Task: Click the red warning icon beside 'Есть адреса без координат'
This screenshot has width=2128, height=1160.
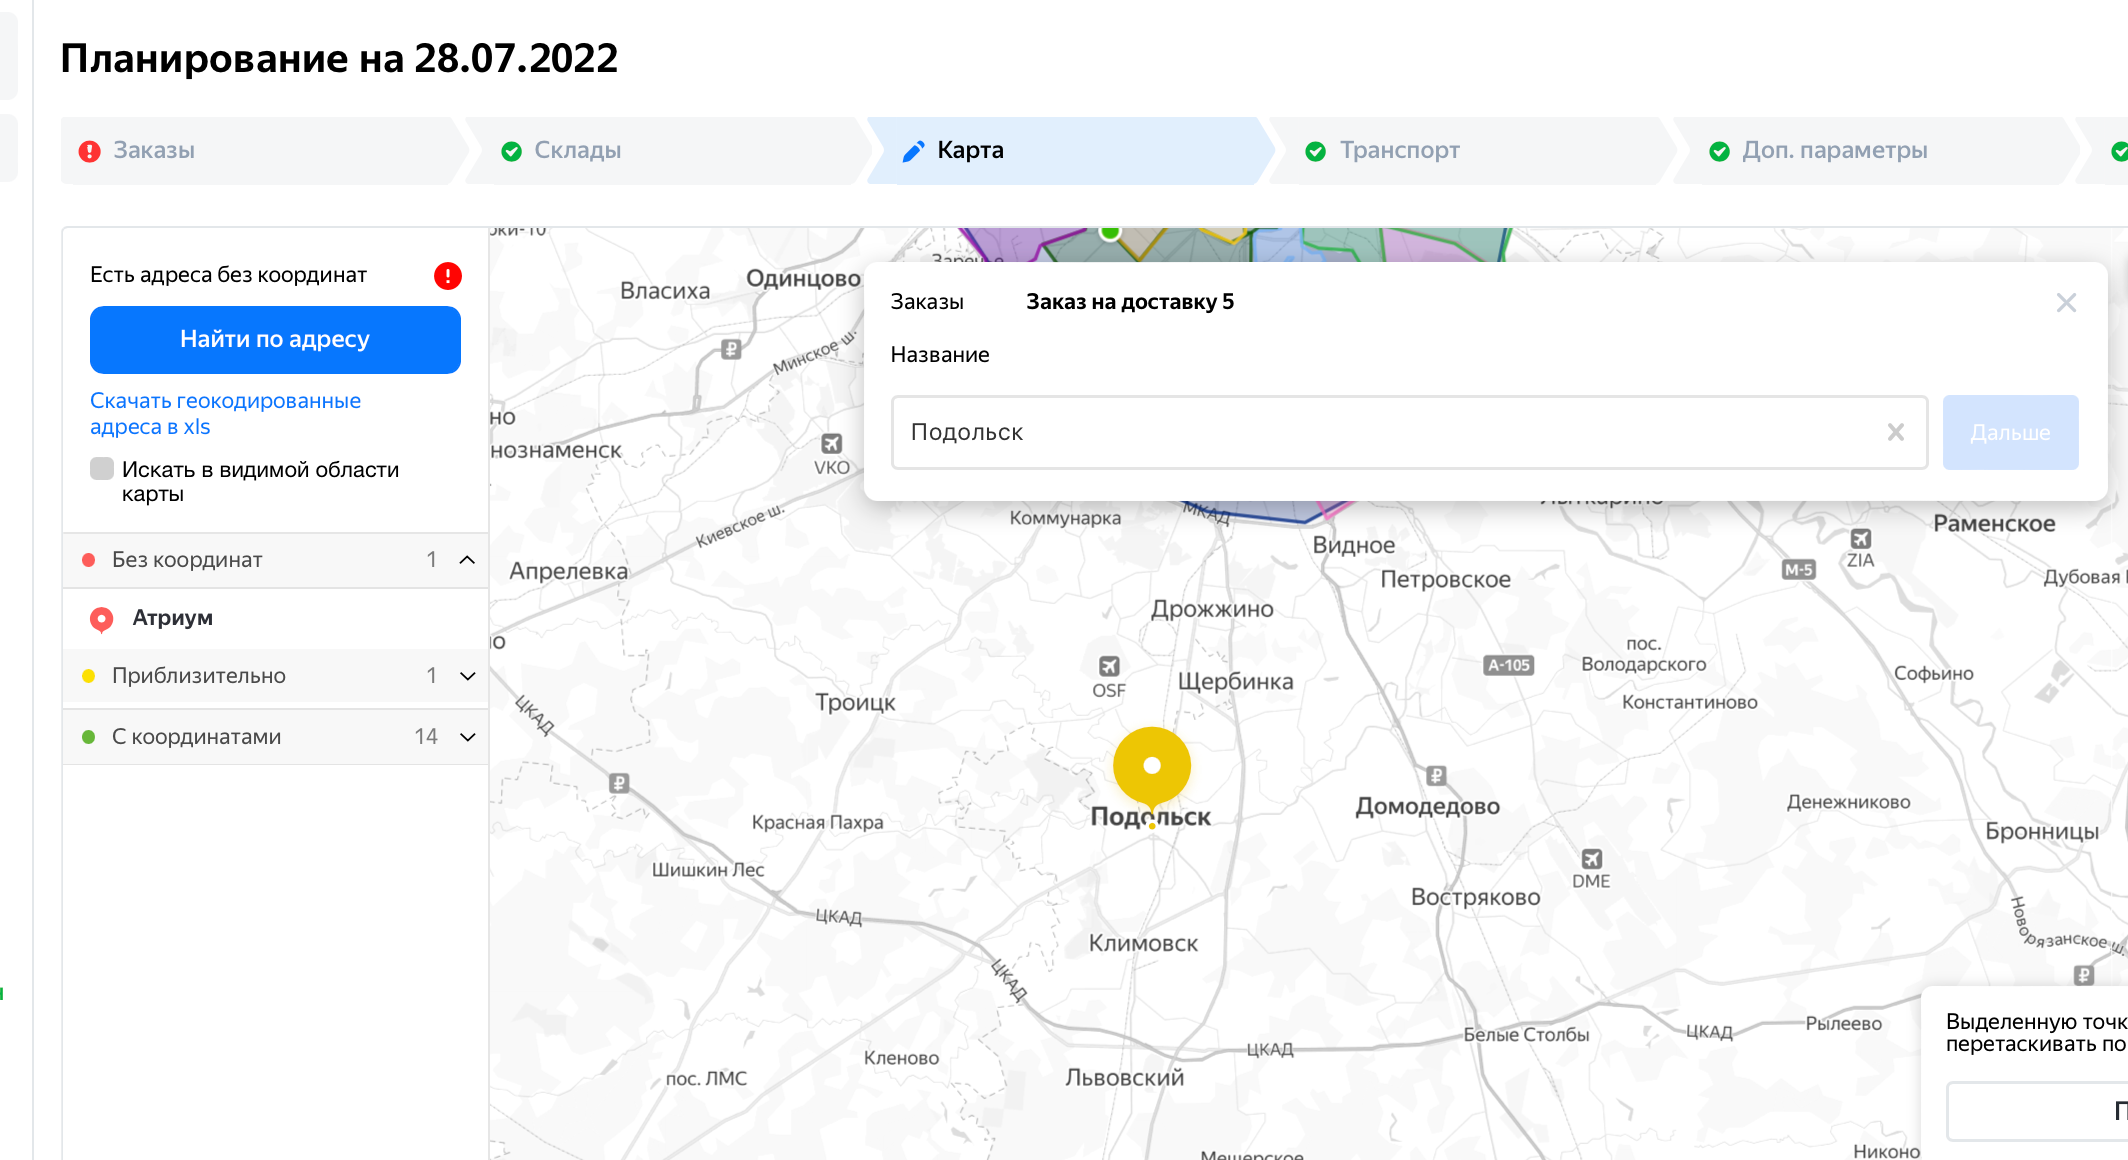Action: tap(448, 276)
